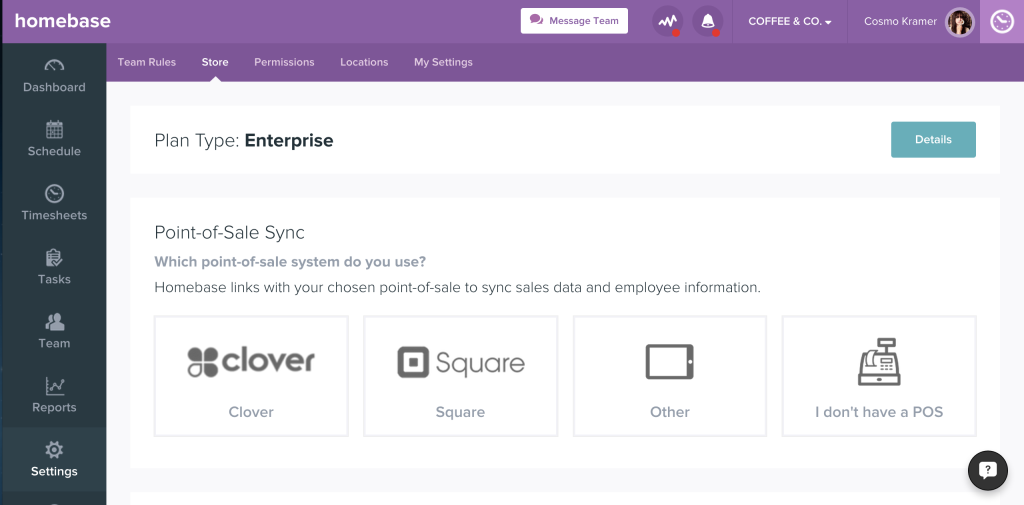Screen dimensions: 1024x505
Task: Select I don't have a POS card
Action: [x=879, y=376]
